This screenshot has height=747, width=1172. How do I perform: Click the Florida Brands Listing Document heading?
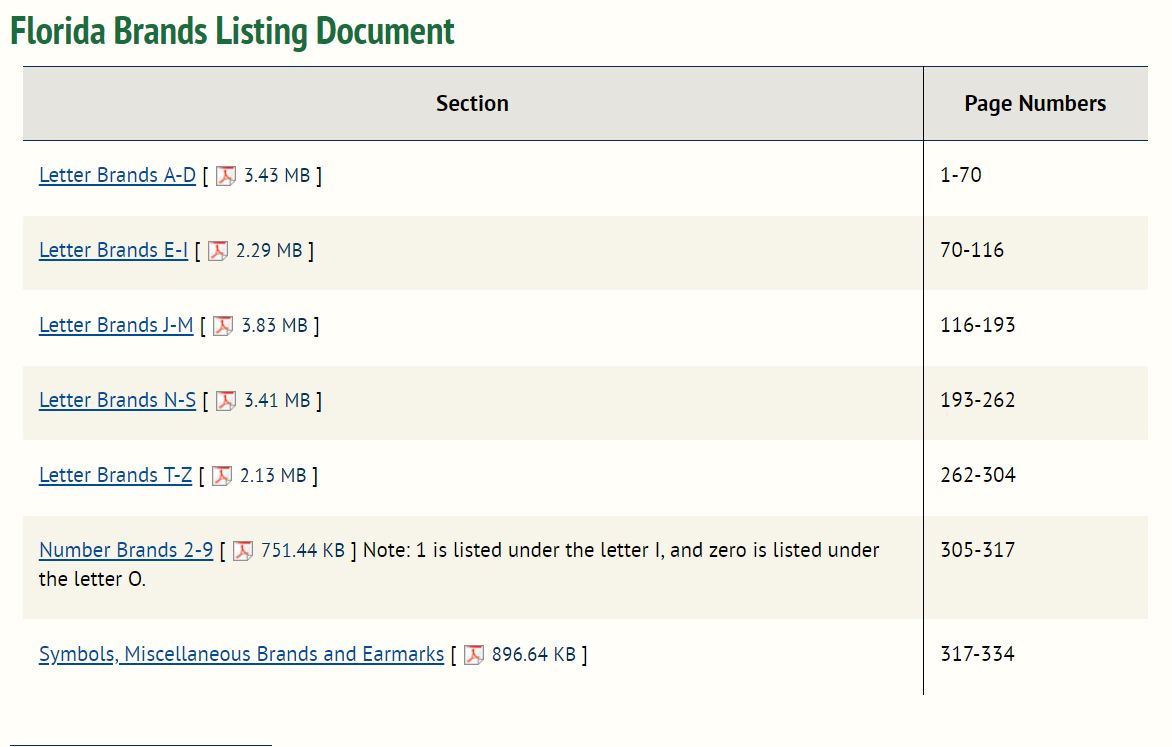[x=232, y=31]
